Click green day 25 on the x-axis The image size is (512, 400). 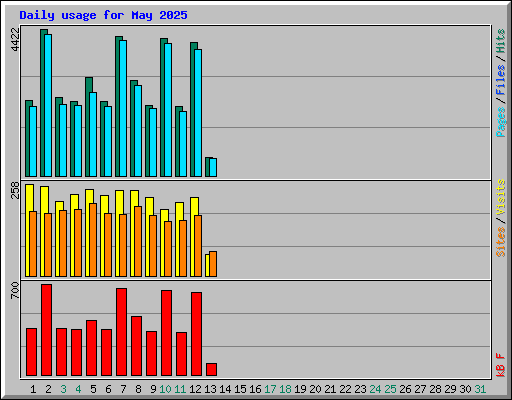point(390,389)
